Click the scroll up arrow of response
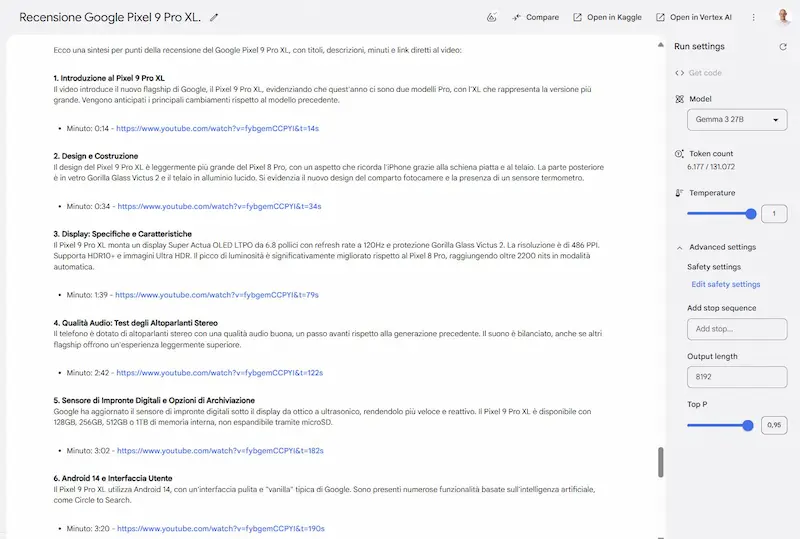This screenshot has width=800, height=539. 661,45
